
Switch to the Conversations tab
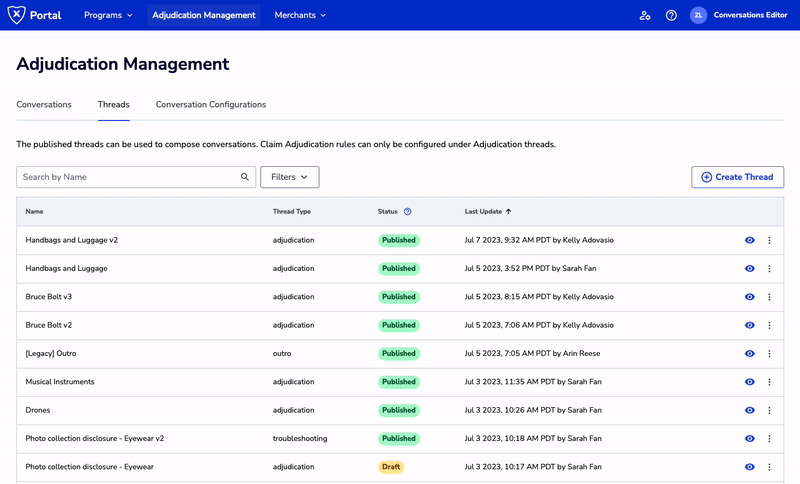coord(44,104)
